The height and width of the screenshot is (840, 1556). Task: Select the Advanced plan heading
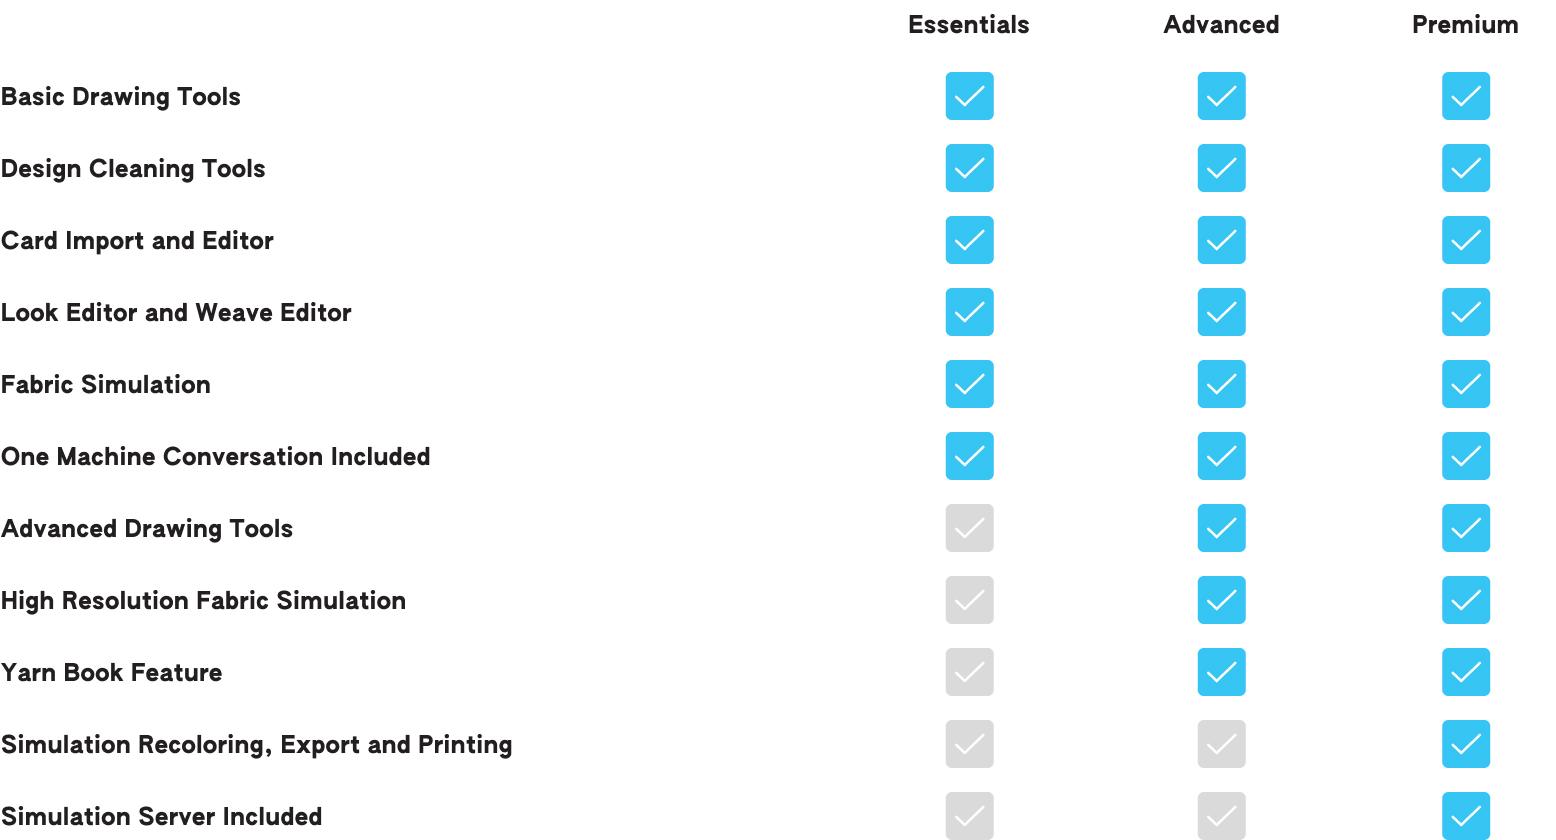(1221, 25)
